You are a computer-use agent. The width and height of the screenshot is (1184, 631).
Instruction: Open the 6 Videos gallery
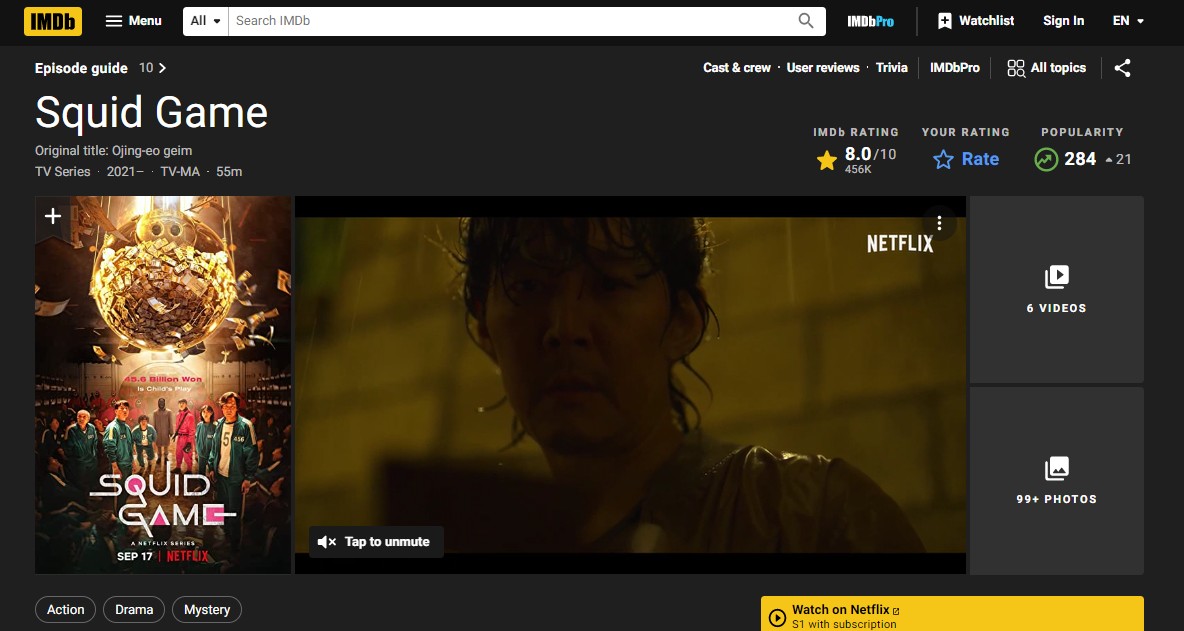pos(1056,290)
